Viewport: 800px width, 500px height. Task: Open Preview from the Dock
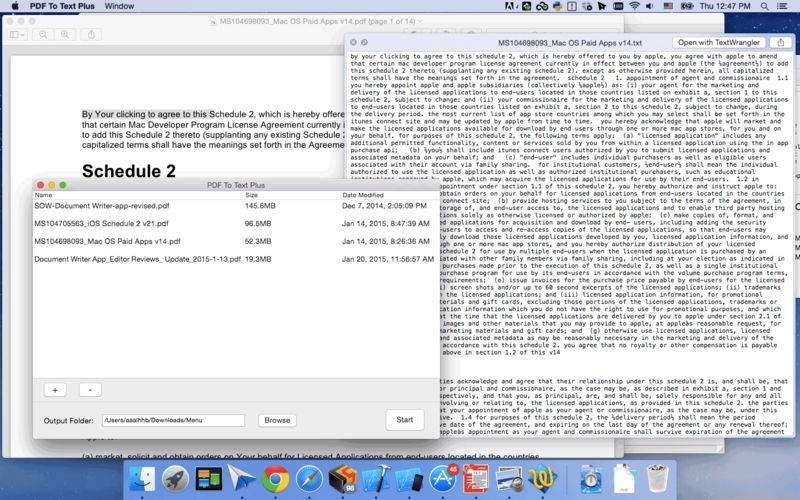509,480
